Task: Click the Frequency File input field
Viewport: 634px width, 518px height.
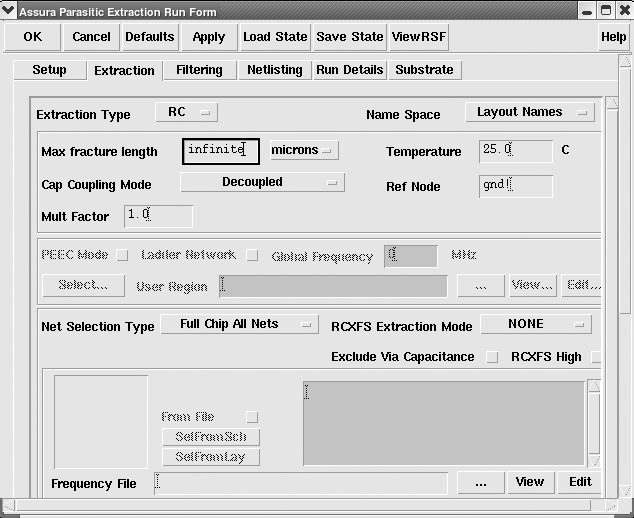Action: [x=301, y=483]
